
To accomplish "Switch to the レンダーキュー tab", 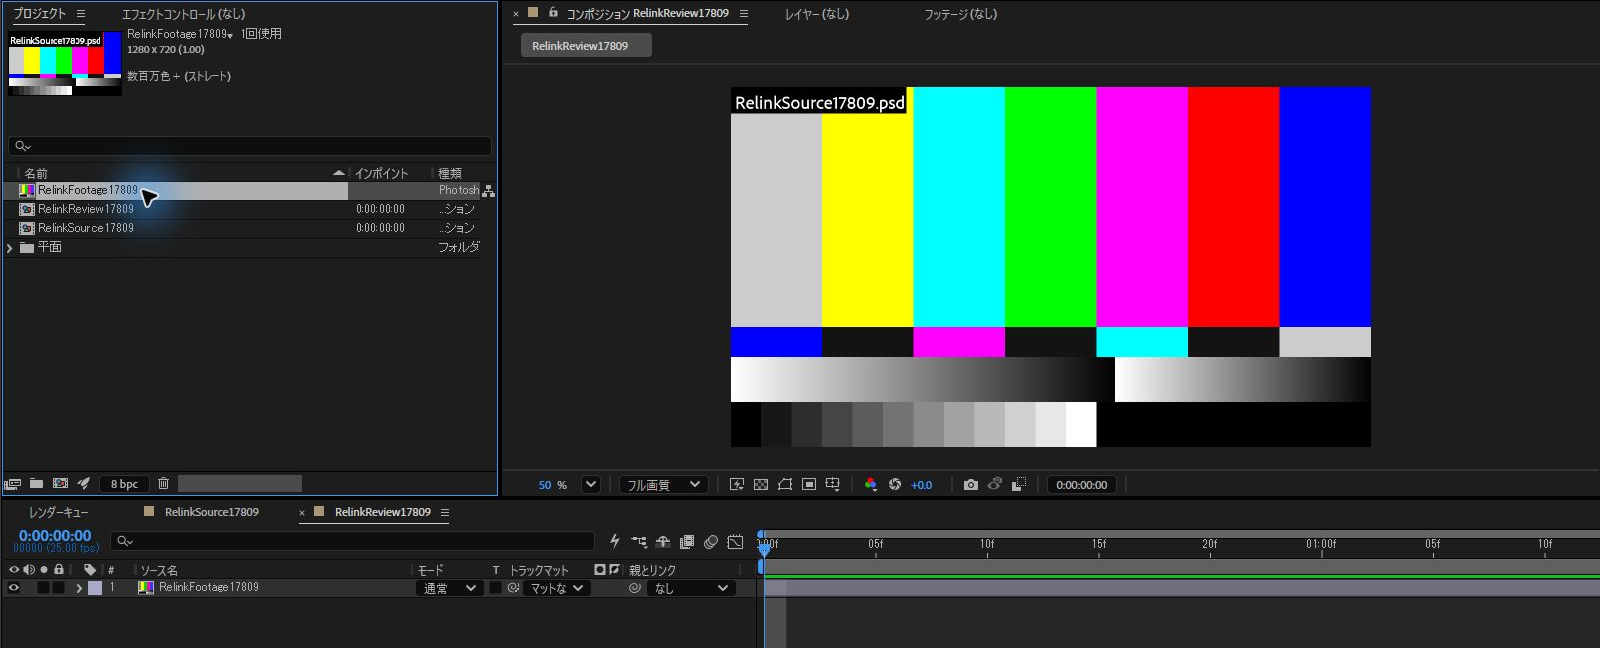I will coord(58,512).
